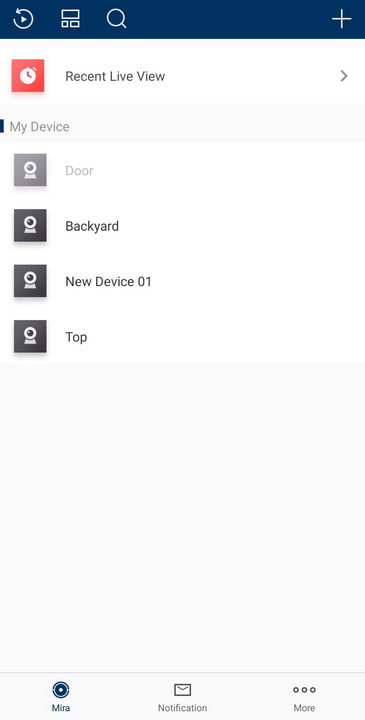Expand Recent Live View chevron arrow
The height and width of the screenshot is (720, 365).
[x=344, y=76]
